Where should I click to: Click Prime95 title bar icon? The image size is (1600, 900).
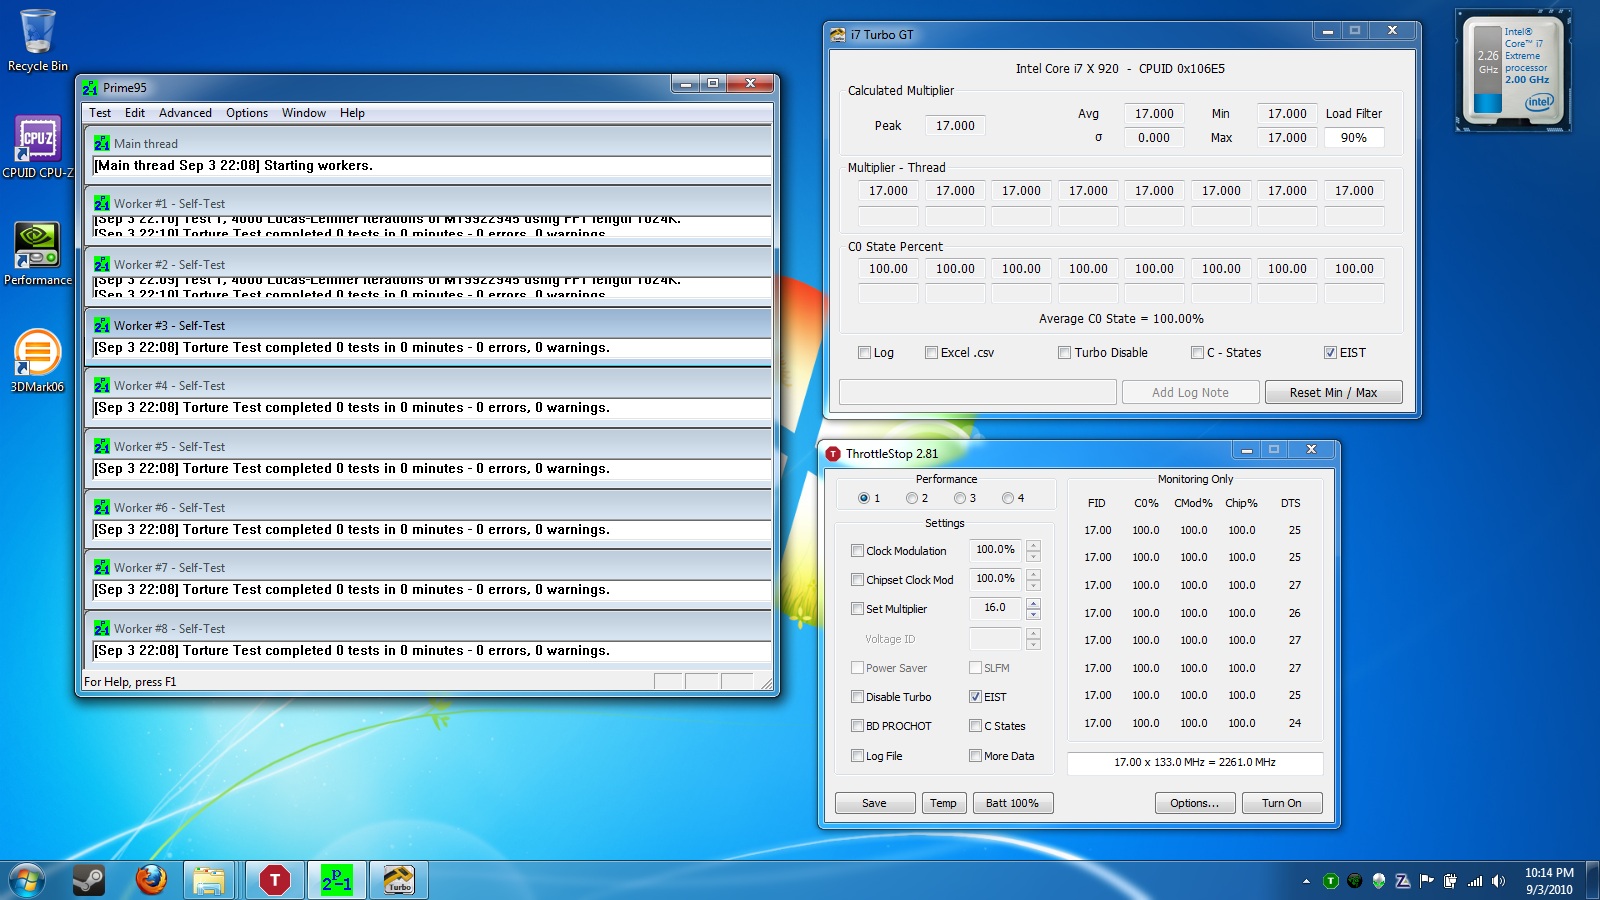91,88
